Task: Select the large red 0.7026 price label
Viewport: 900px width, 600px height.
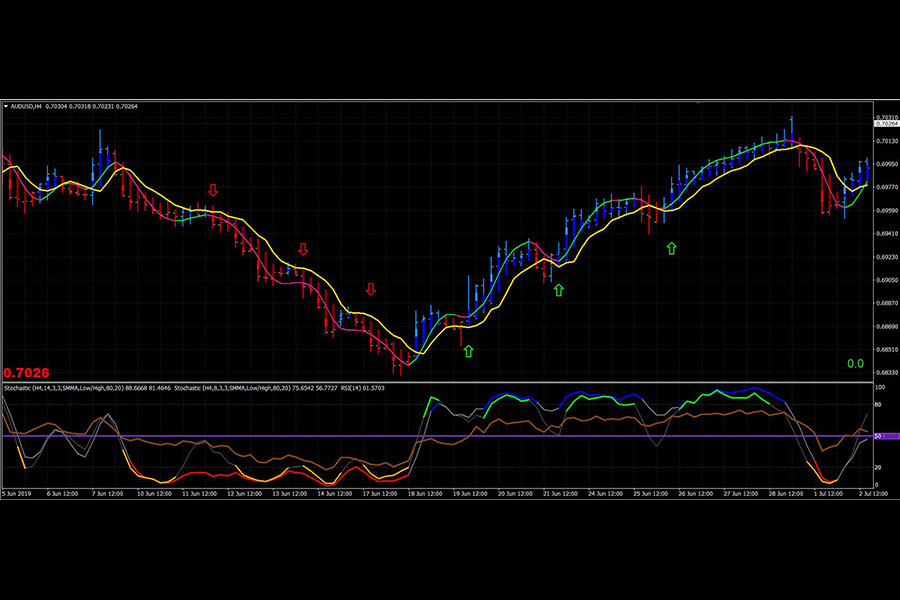Action: click(26, 373)
